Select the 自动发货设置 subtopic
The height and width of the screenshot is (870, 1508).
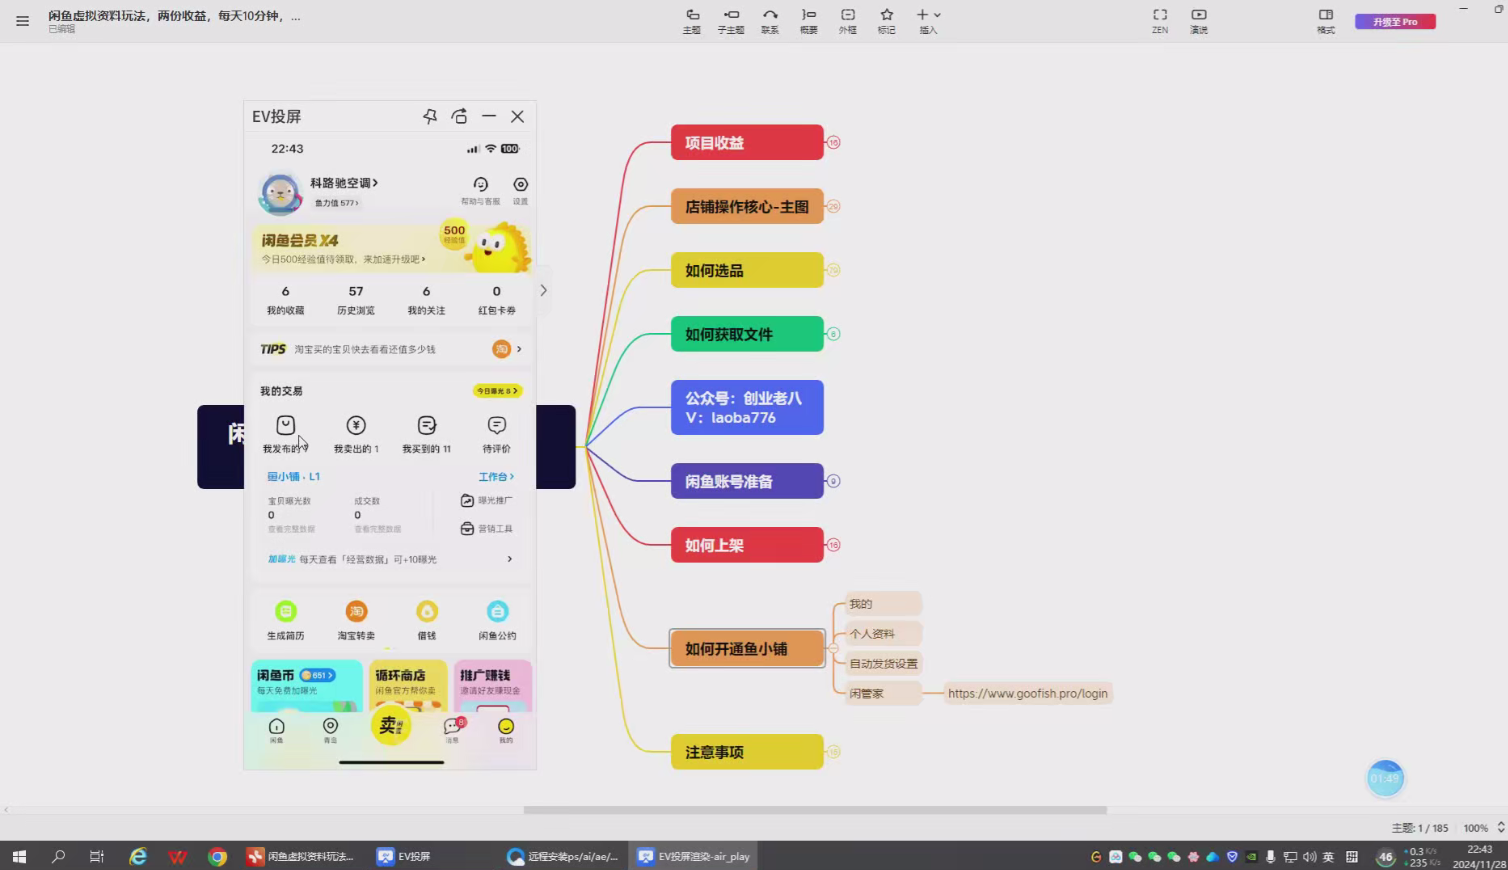(883, 663)
